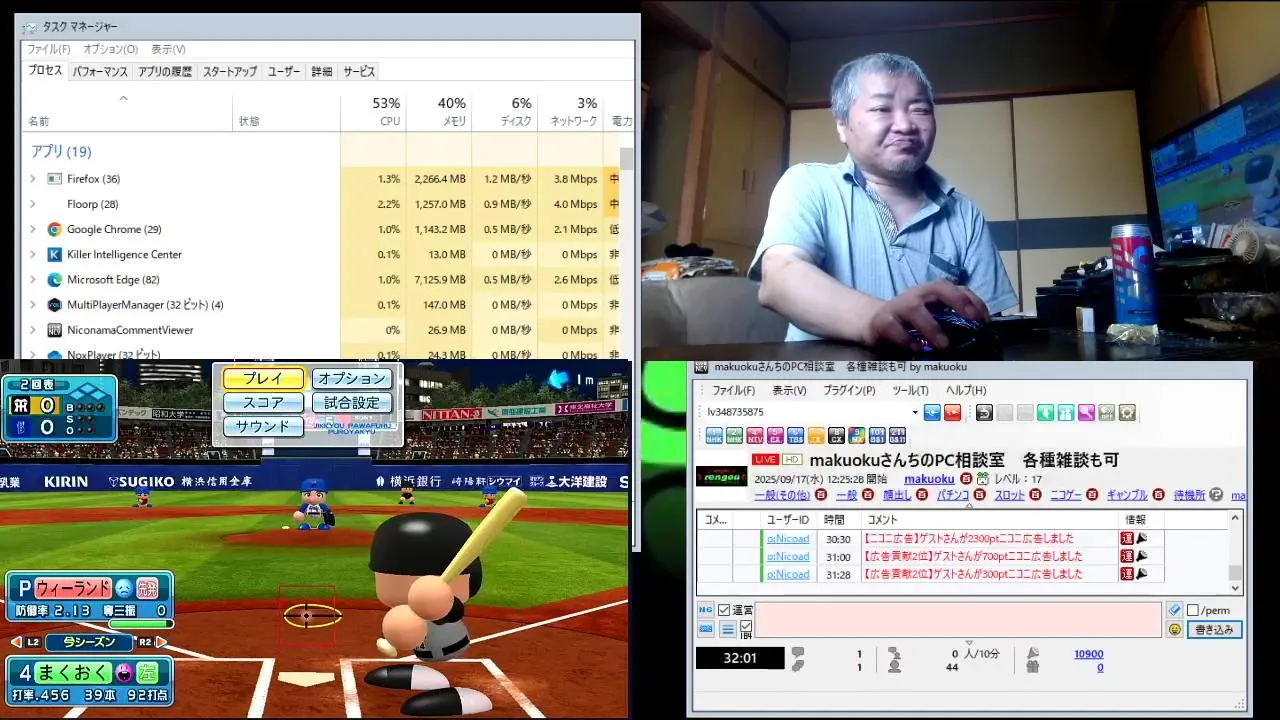Screen dimensions: 1280x720
Task: Click the green download-arrow toolbar icon
Action: (x=1045, y=412)
